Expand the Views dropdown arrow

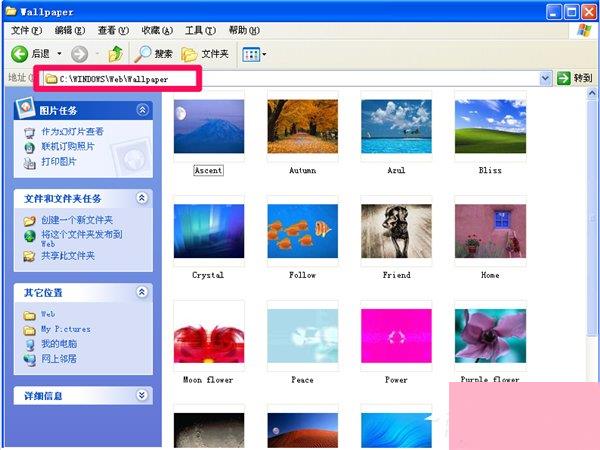tap(264, 54)
